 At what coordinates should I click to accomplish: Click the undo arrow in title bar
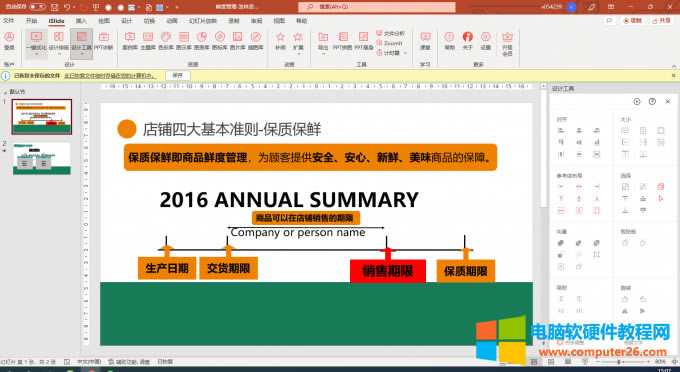(x=67, y=7)
